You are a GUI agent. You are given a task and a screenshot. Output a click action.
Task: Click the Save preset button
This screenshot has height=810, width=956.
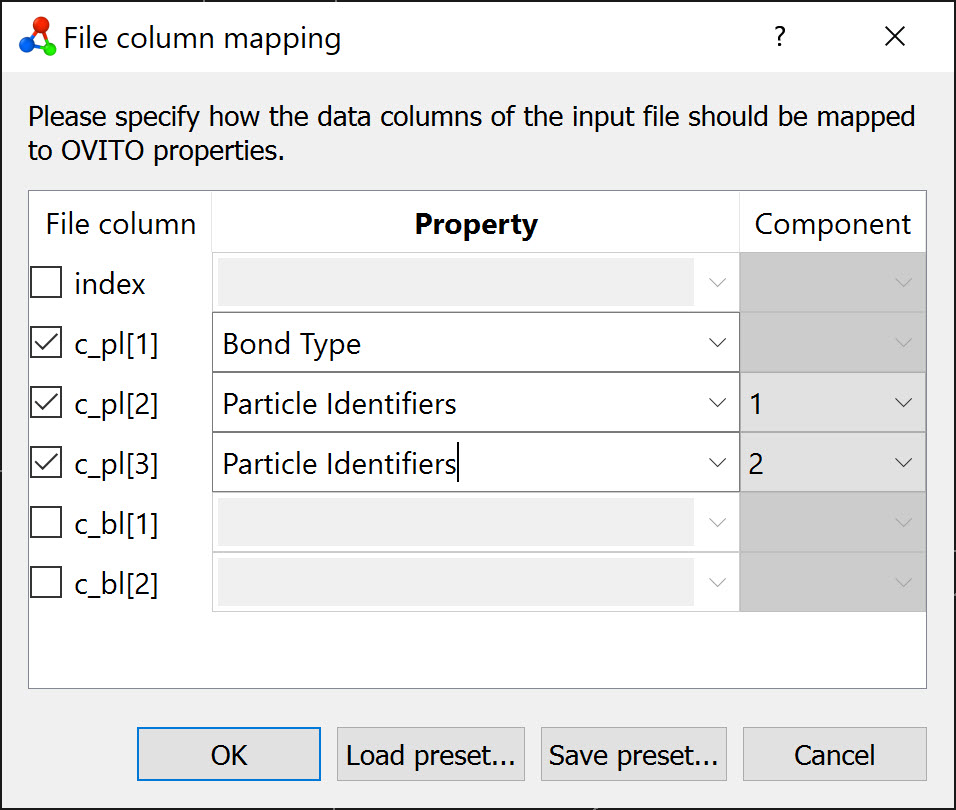point(633,755)
